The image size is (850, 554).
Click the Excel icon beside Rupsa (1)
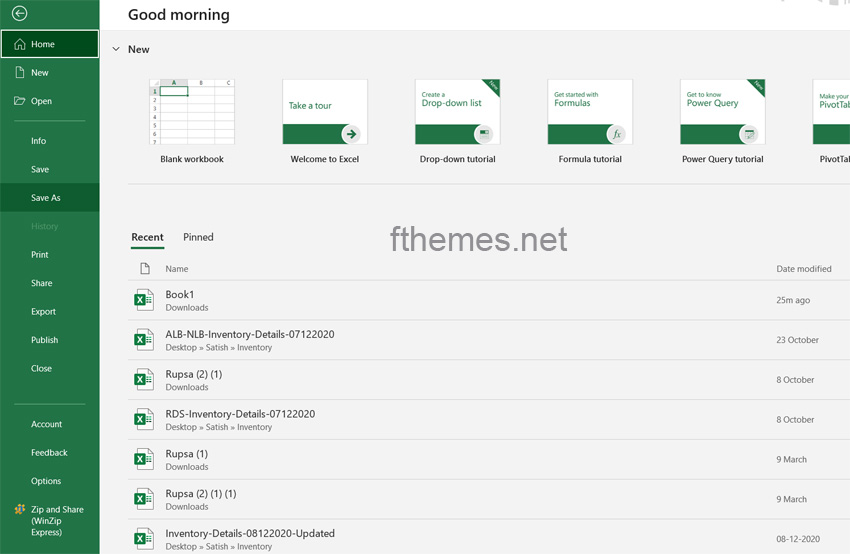pyautogui.click(x=144, y=459)
